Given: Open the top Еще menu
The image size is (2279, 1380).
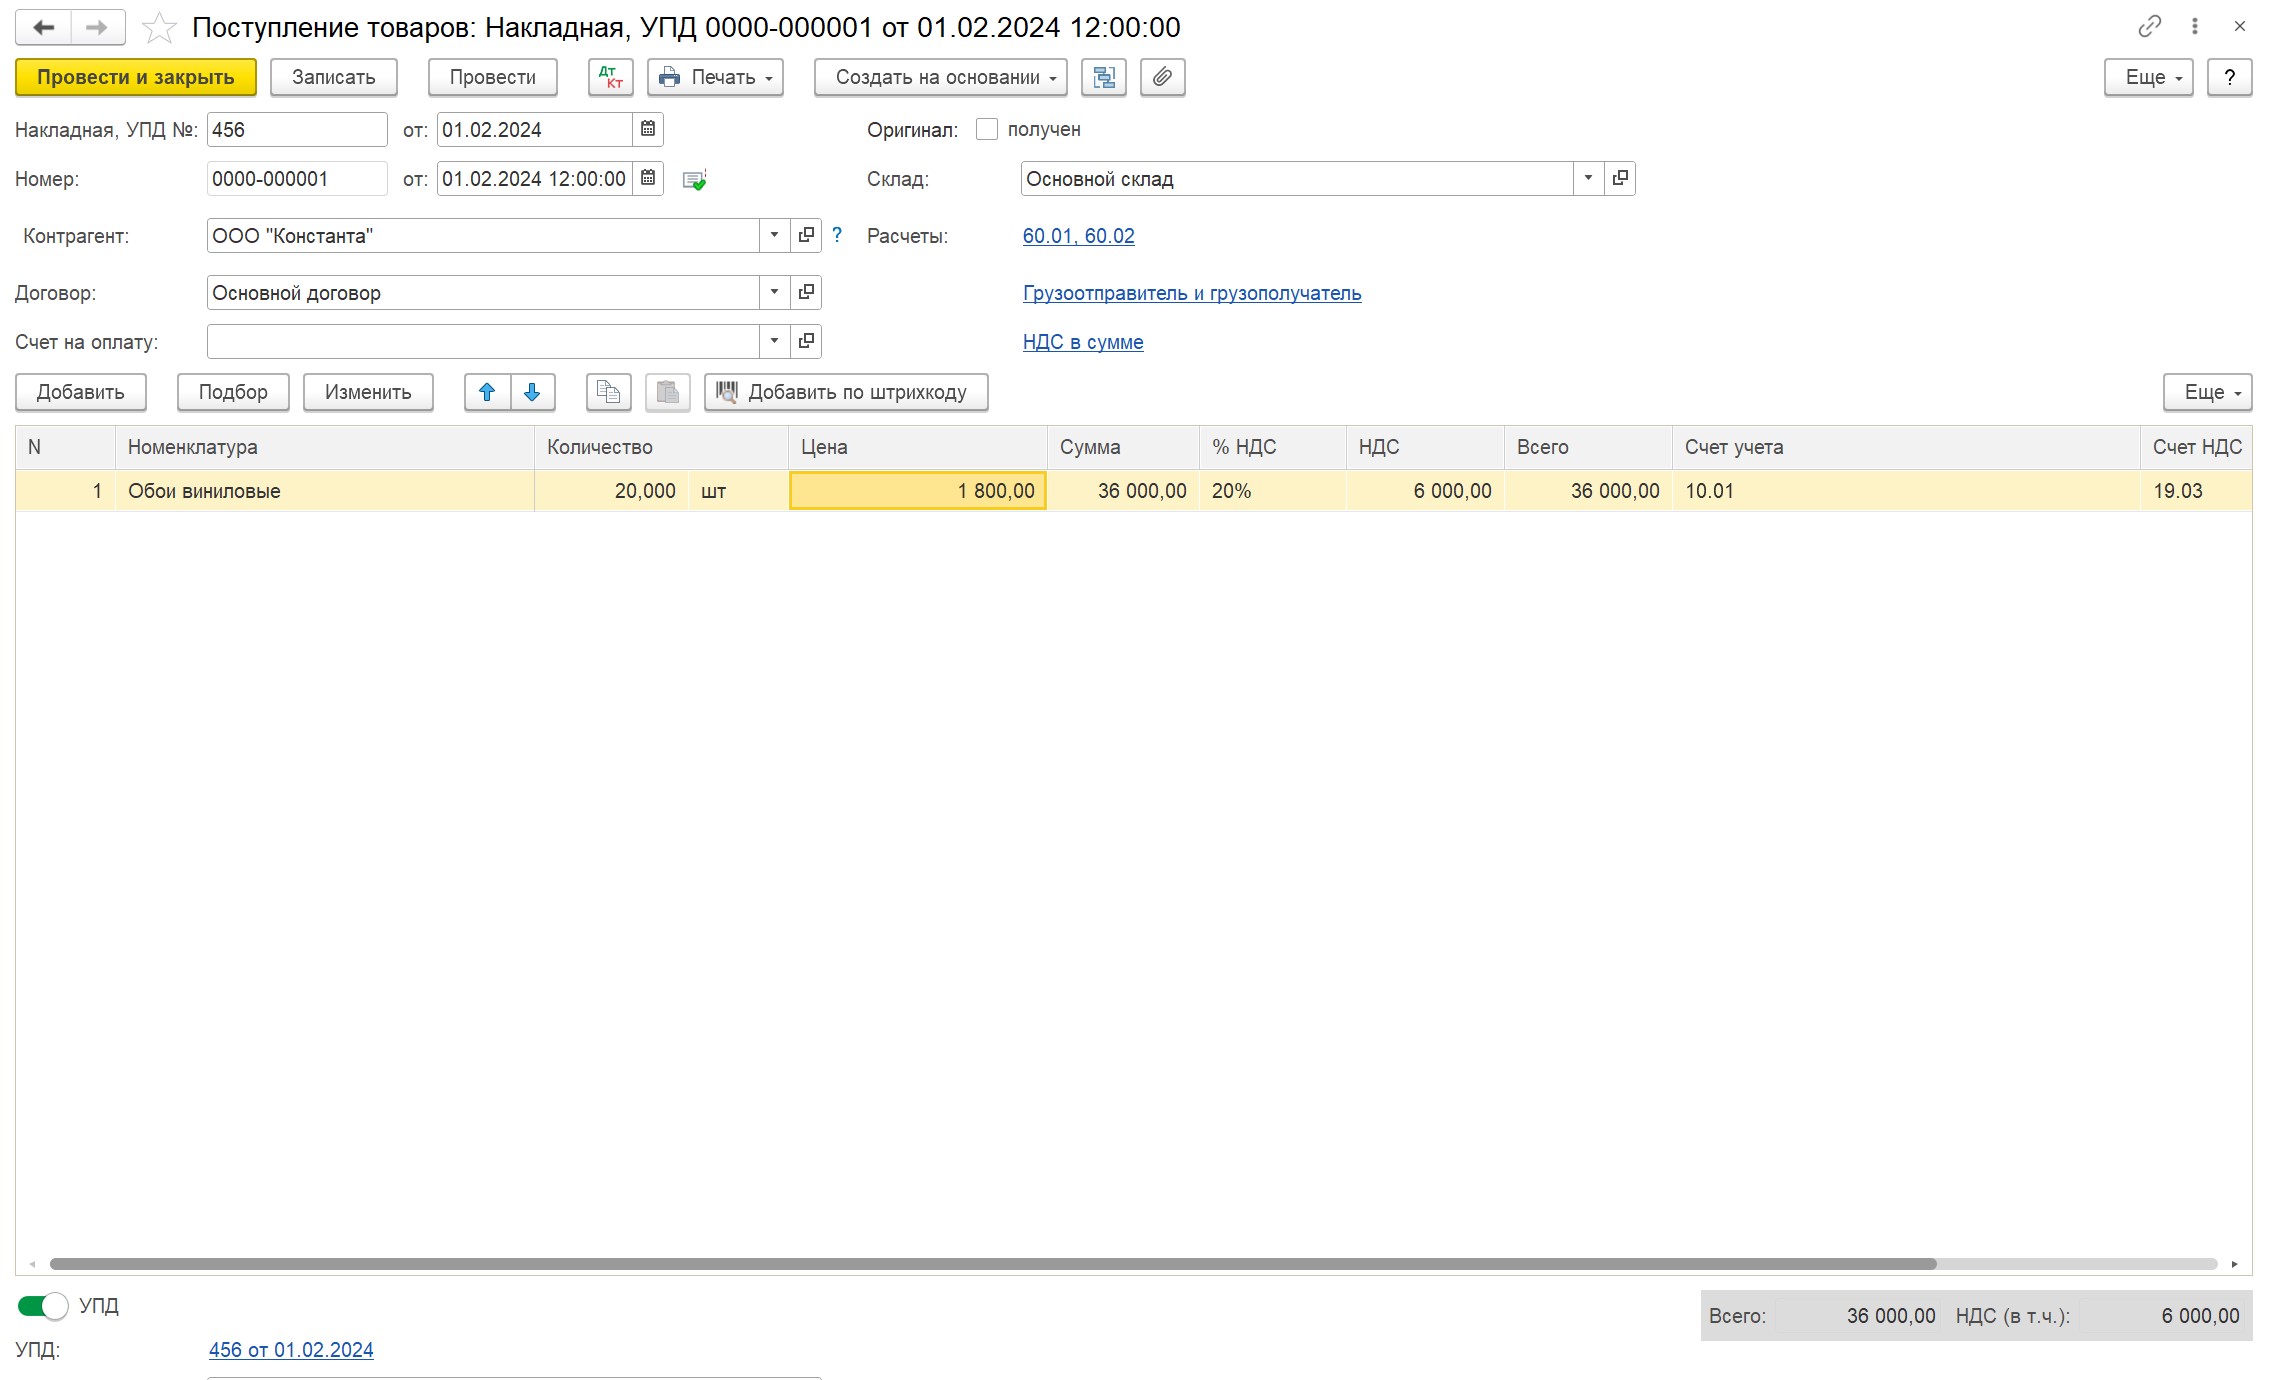Looking at the screenshot, I should pyautogui.click(x=2149, y=77).
